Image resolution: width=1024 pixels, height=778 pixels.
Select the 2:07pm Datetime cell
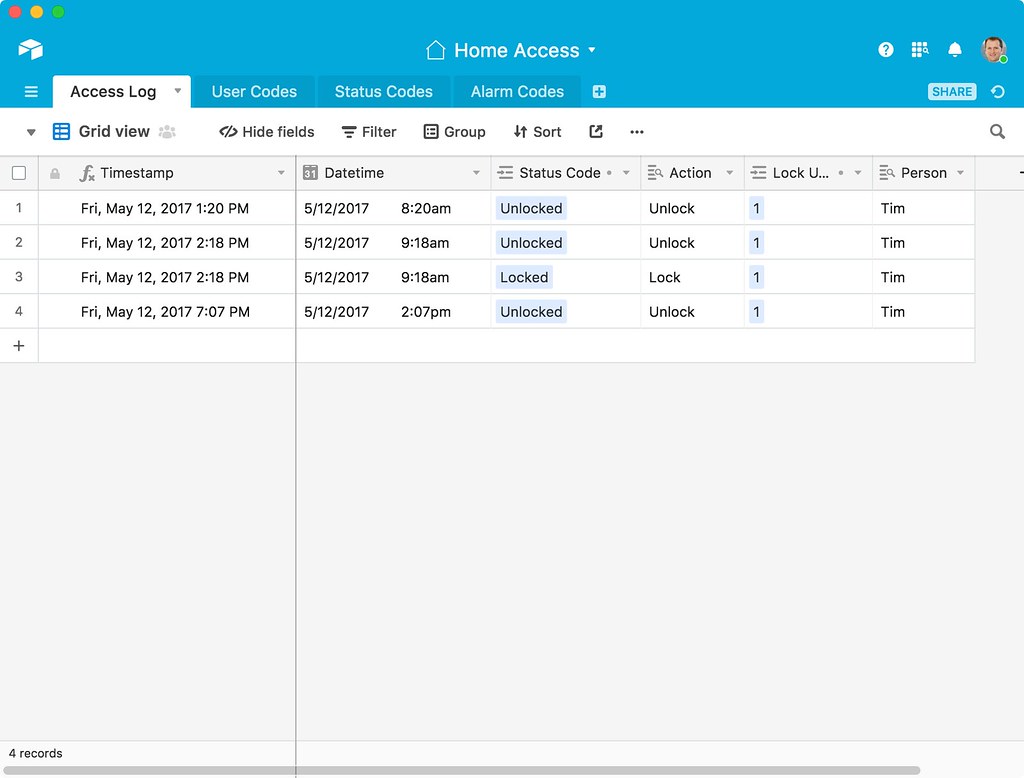[393, 312]
